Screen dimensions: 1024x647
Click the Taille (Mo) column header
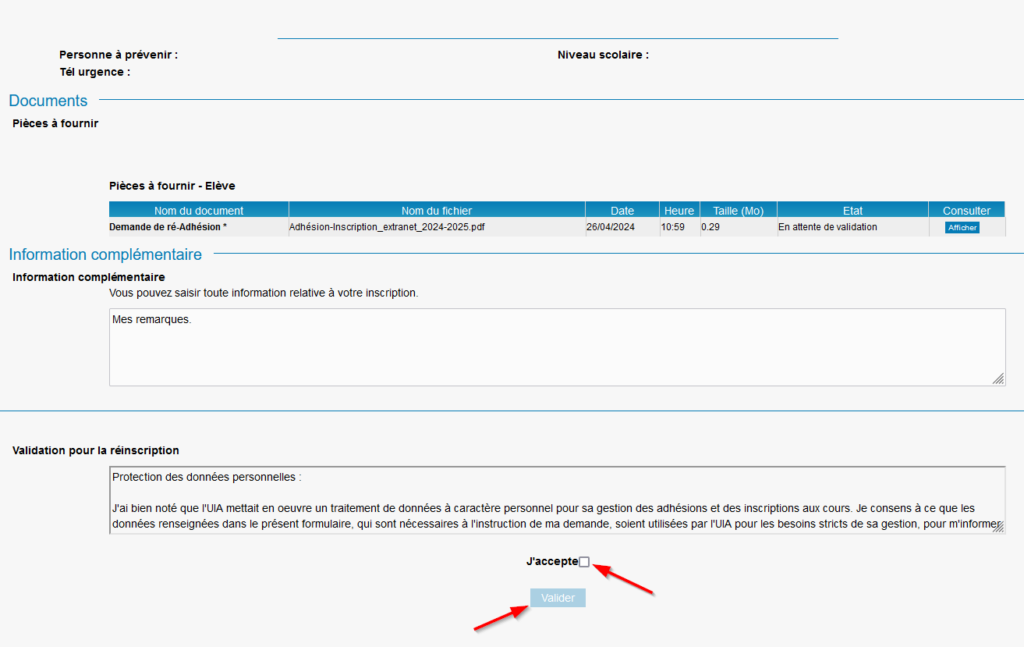tap(738, 210)
